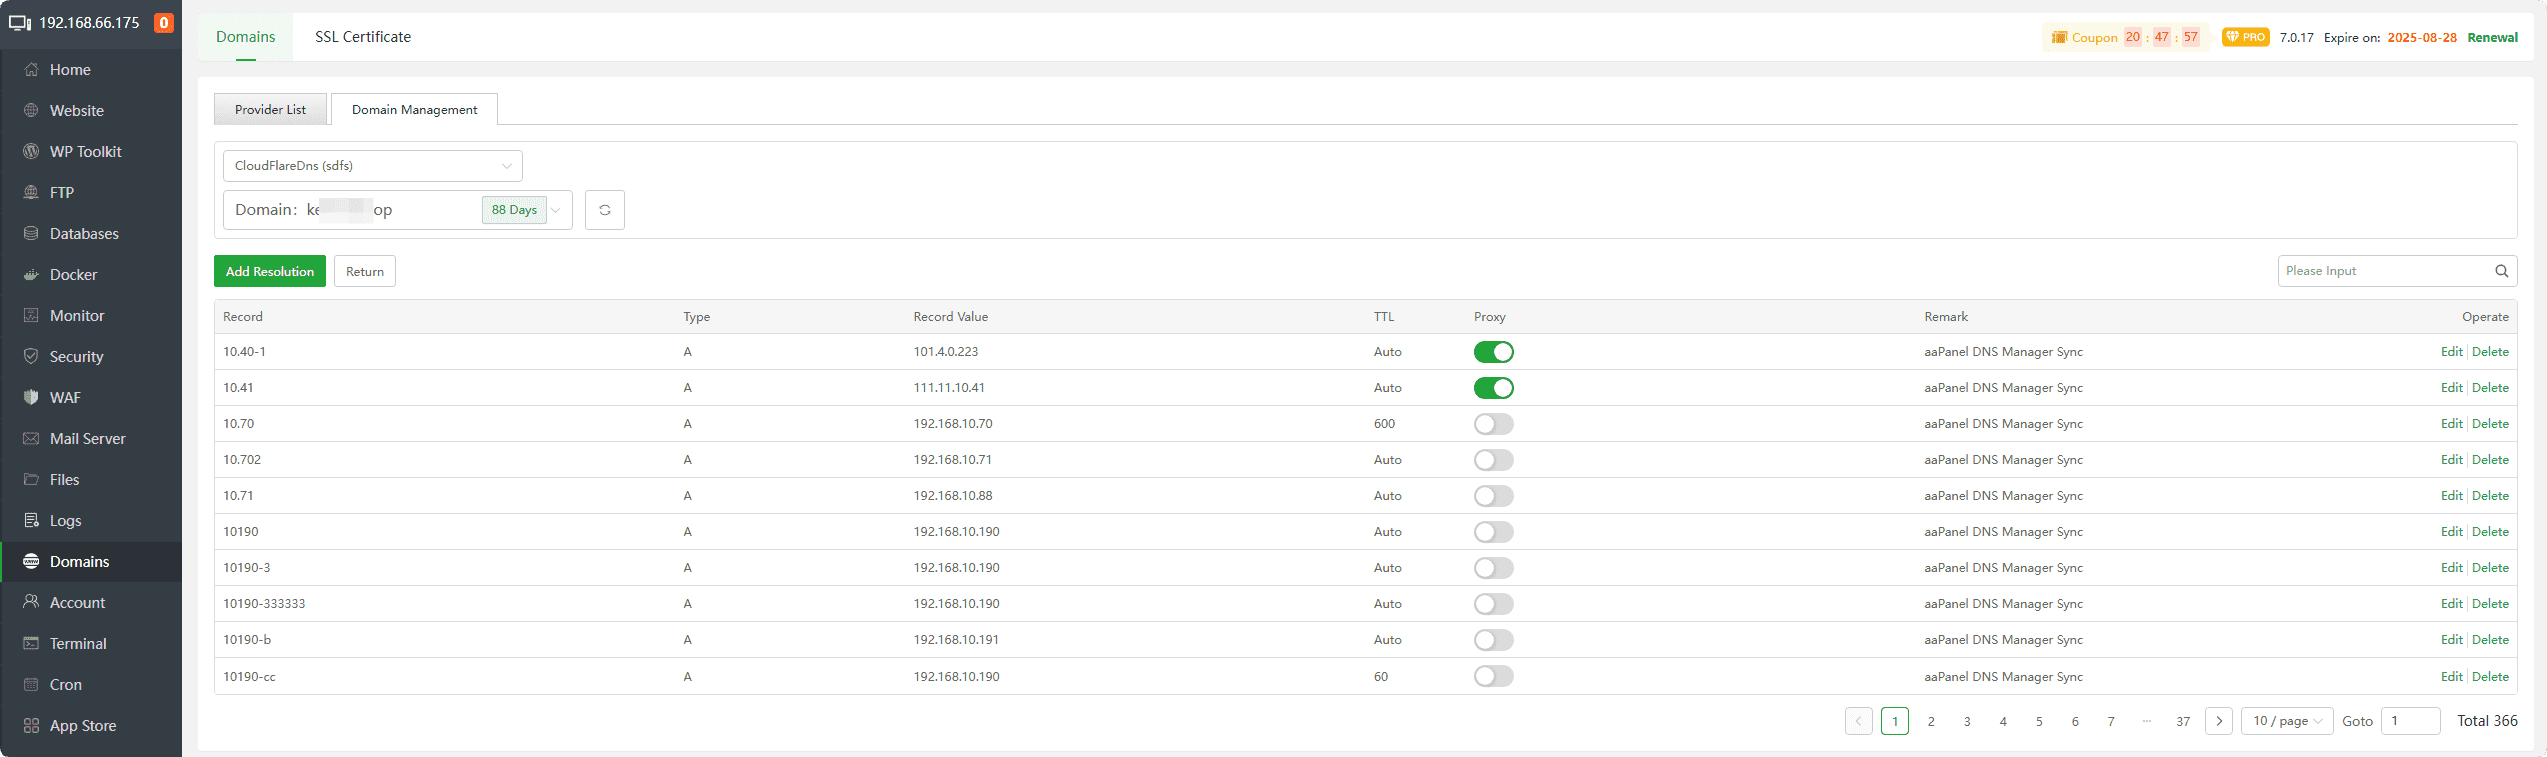Open the Cron icon

pos(31,684)
